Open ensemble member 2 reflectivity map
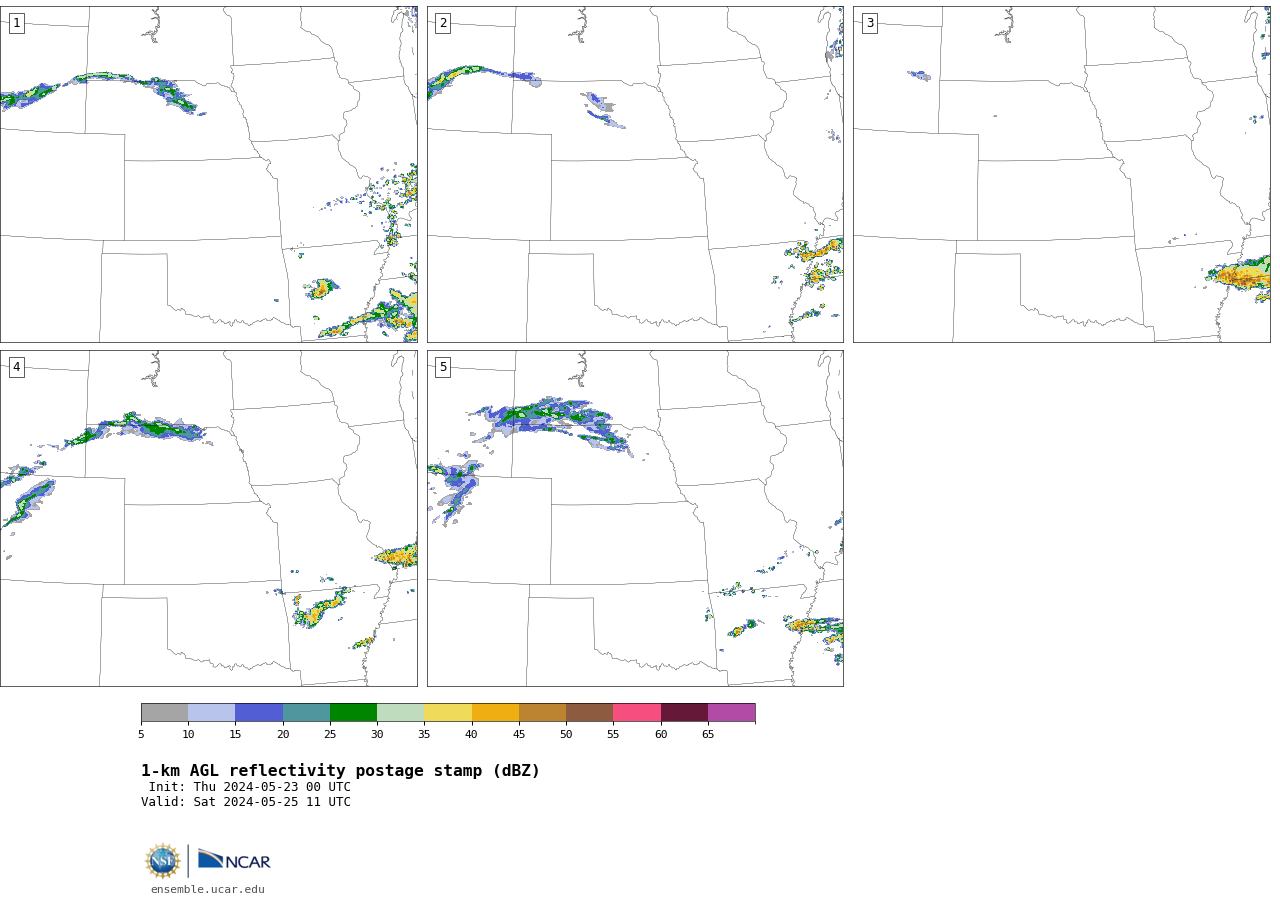 [635, 174]
